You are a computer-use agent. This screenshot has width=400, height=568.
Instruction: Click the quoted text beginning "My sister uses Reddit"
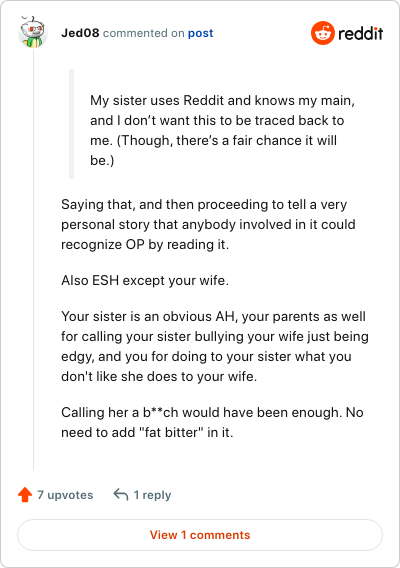click(222, 130)
